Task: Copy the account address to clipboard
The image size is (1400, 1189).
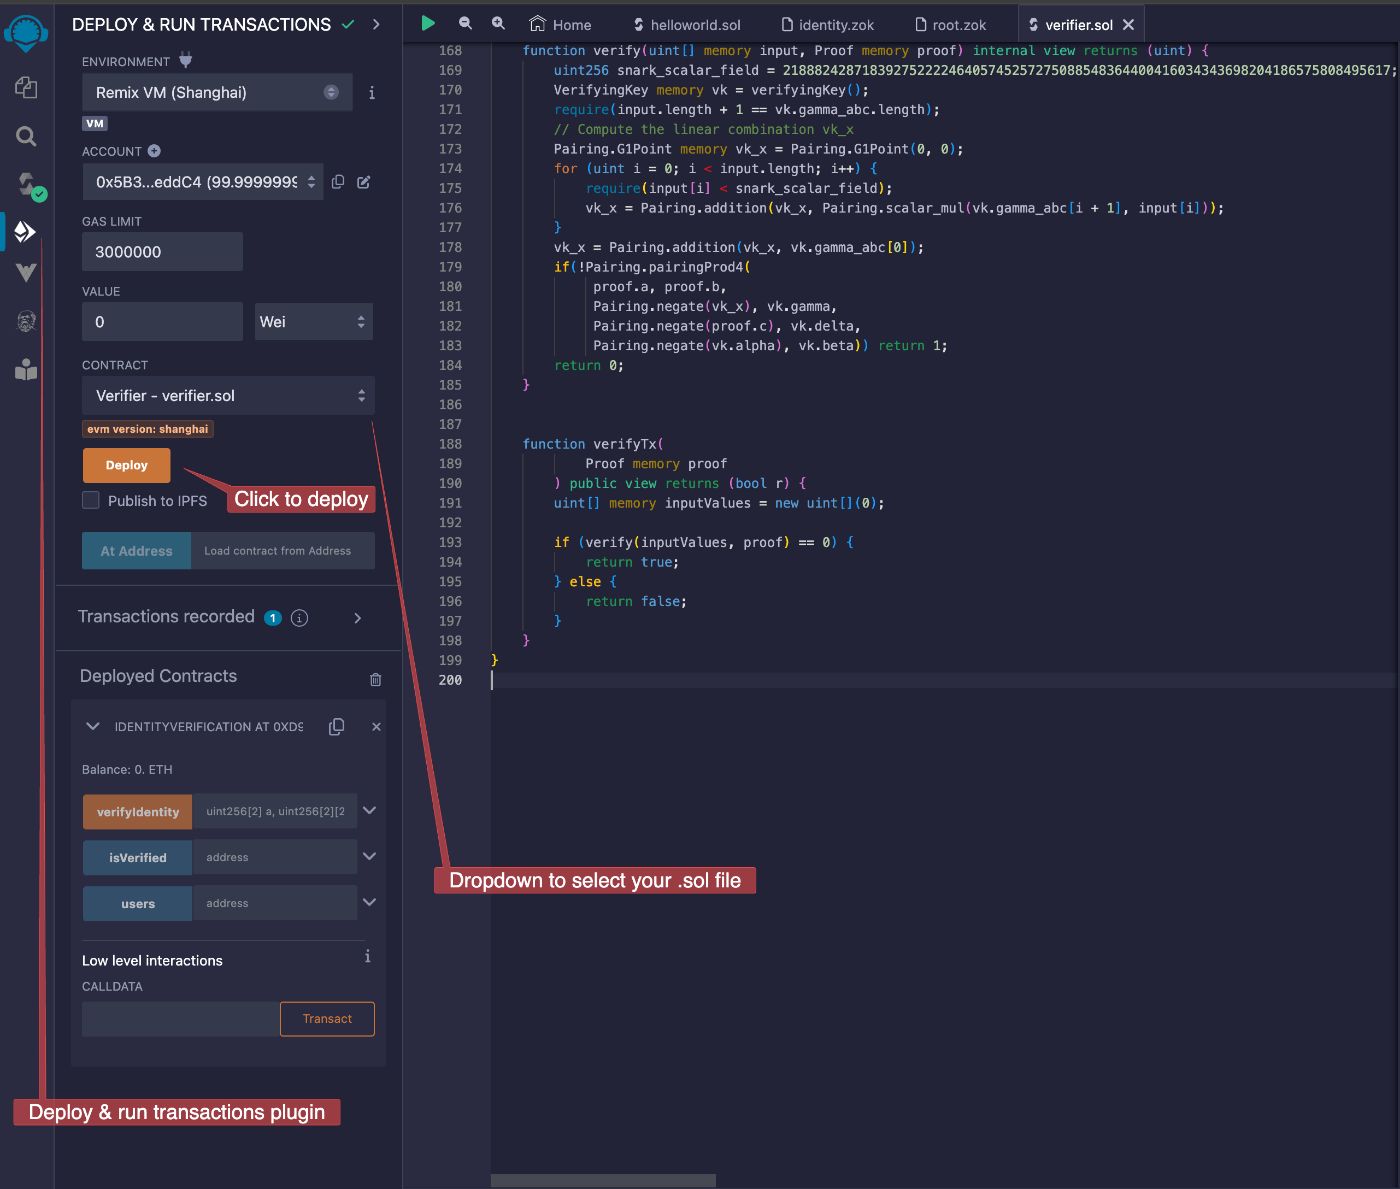Action: (x=338, y=182)
